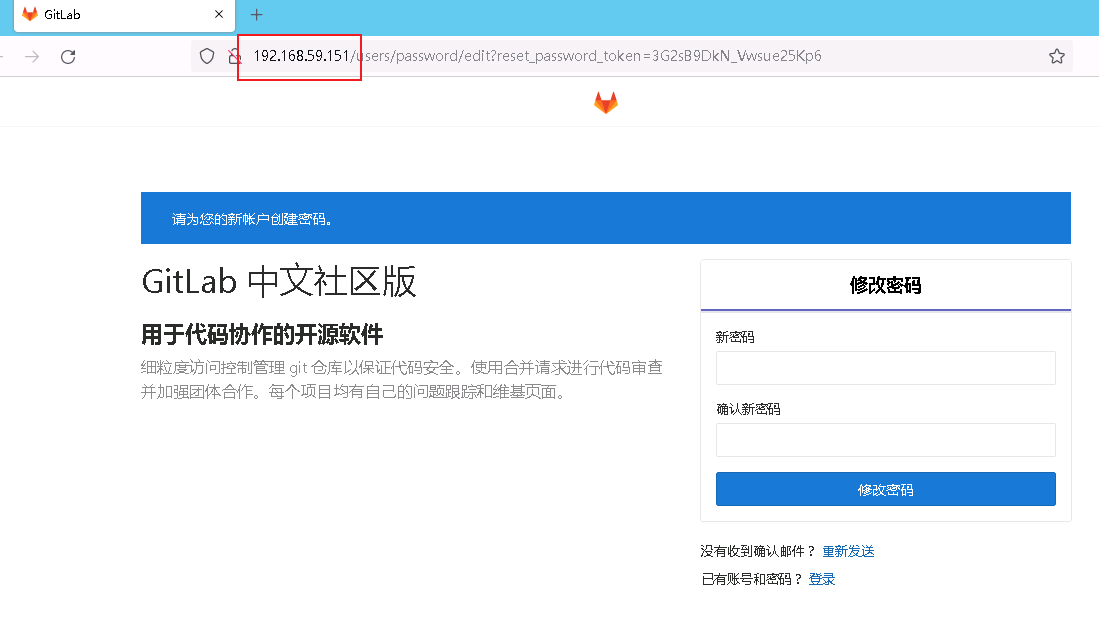Close the GitLab browser tab
1099x641 pixels.
(218, 15)
